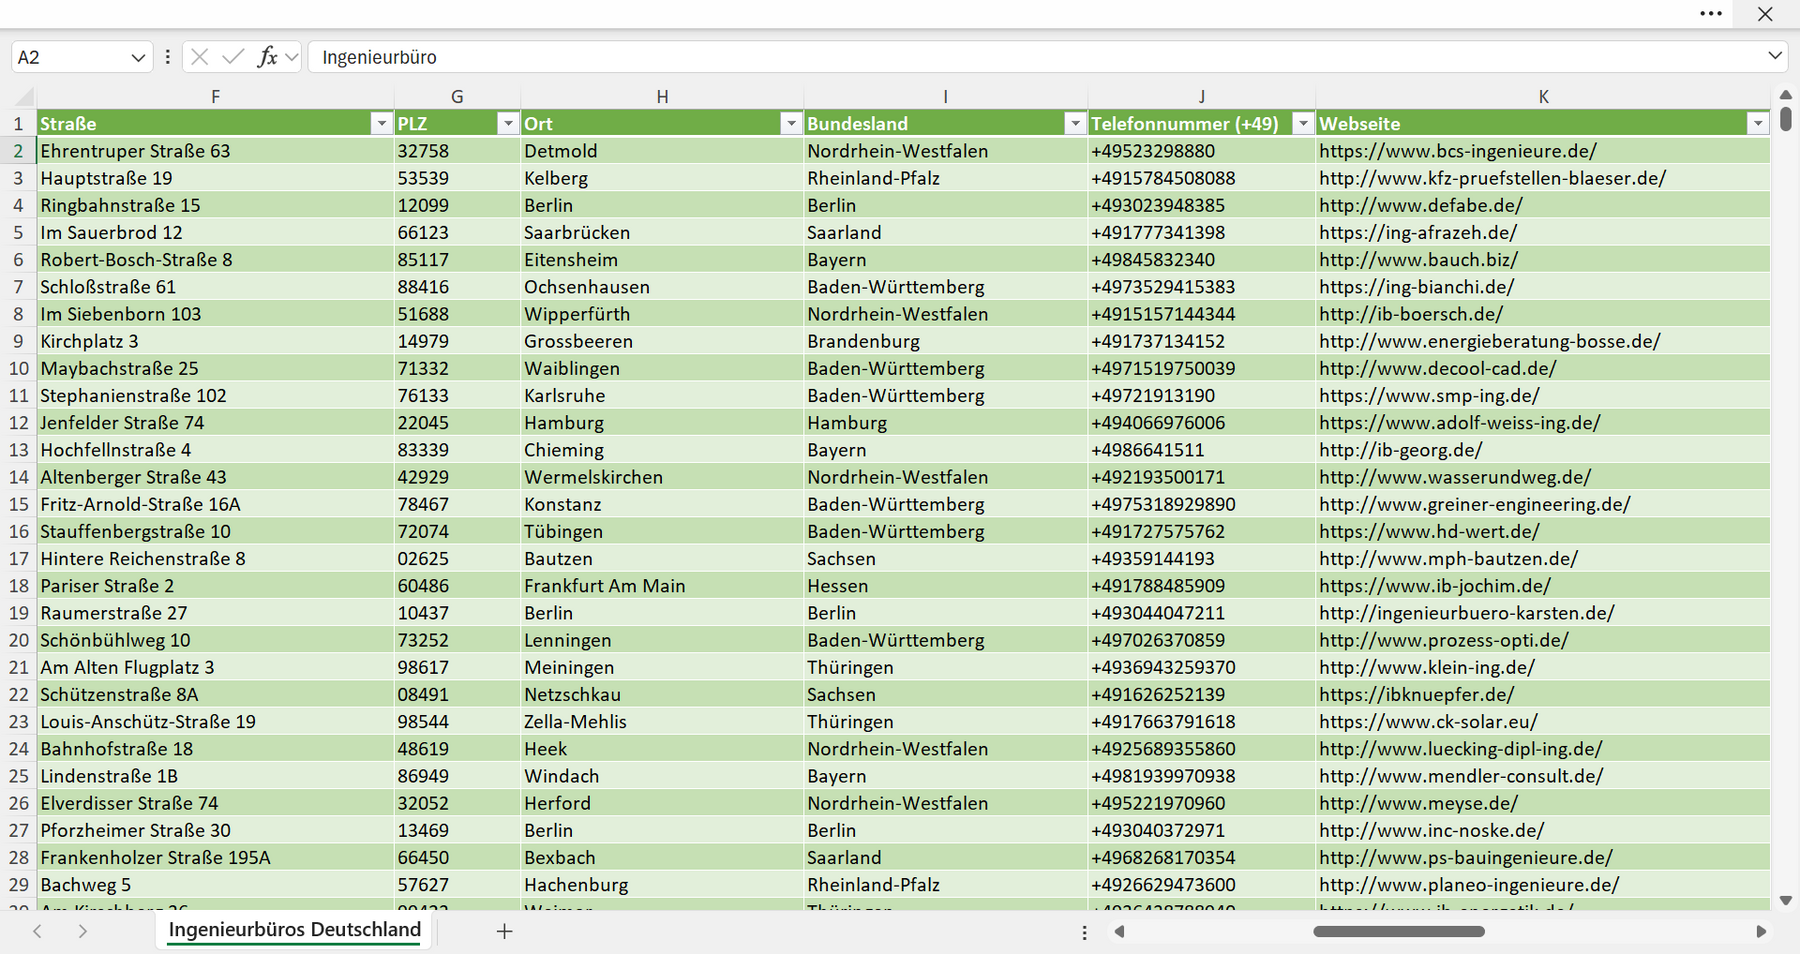This screenshot has width=1800, height=954.
Task: Select column F header
Action: pyautogui.click(x=215, y=97)
